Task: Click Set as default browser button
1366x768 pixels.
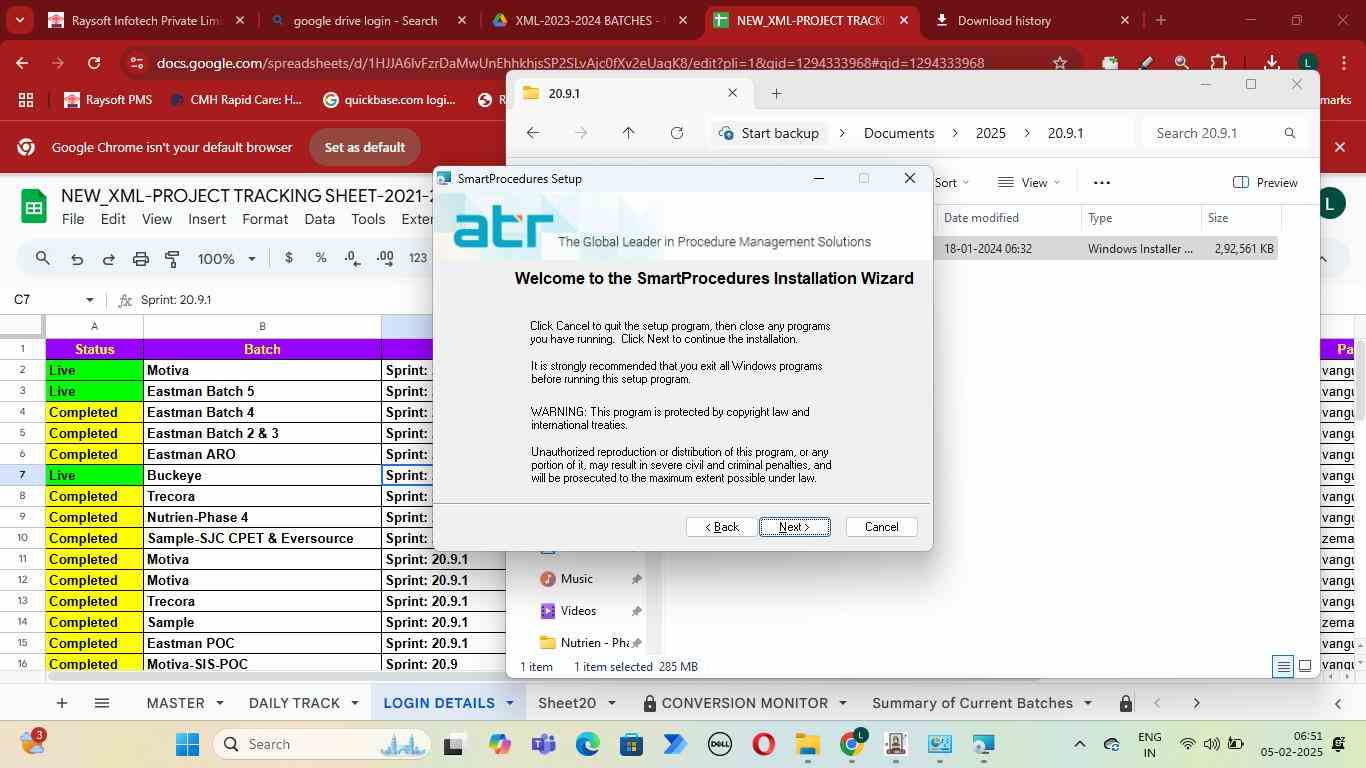Action: (365, 147)
